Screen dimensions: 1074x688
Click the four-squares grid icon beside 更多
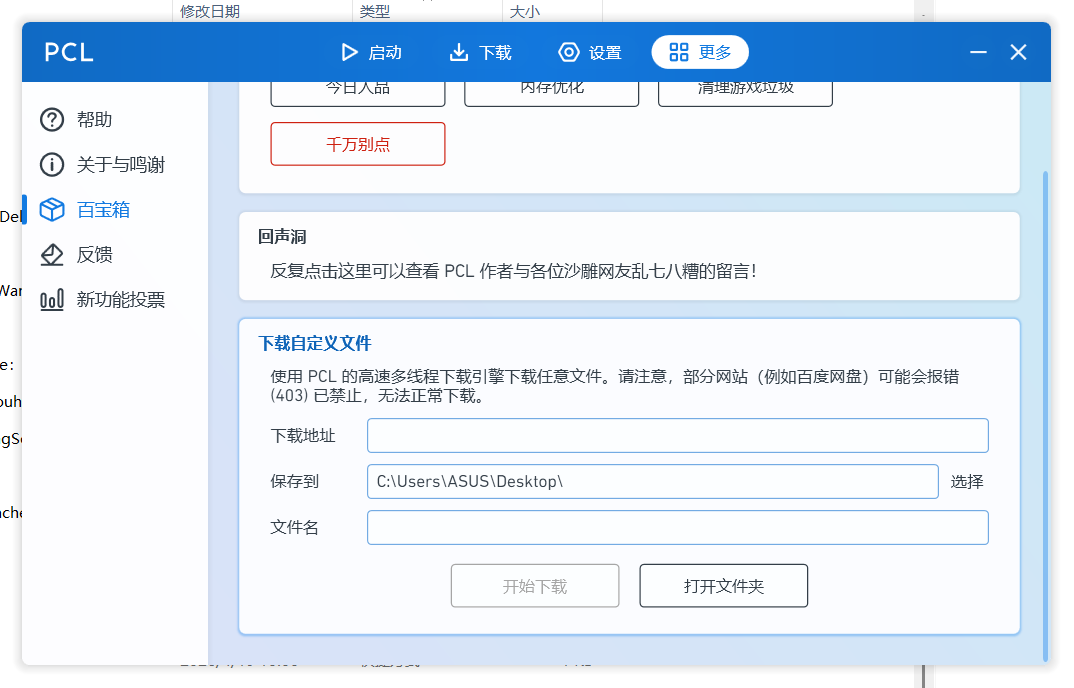coord(679,52)
